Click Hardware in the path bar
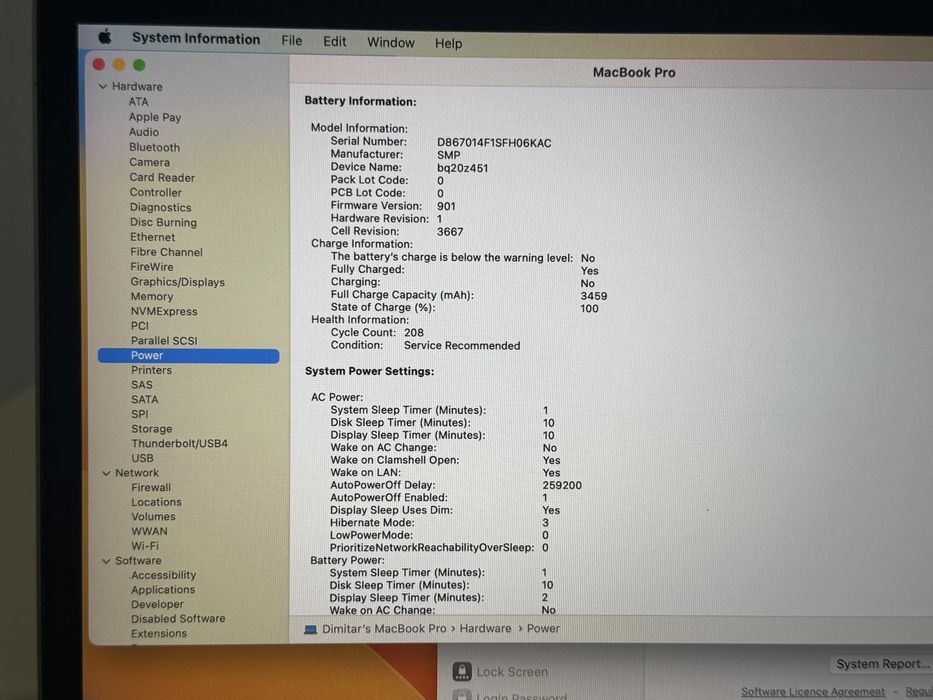 [485, 629]
